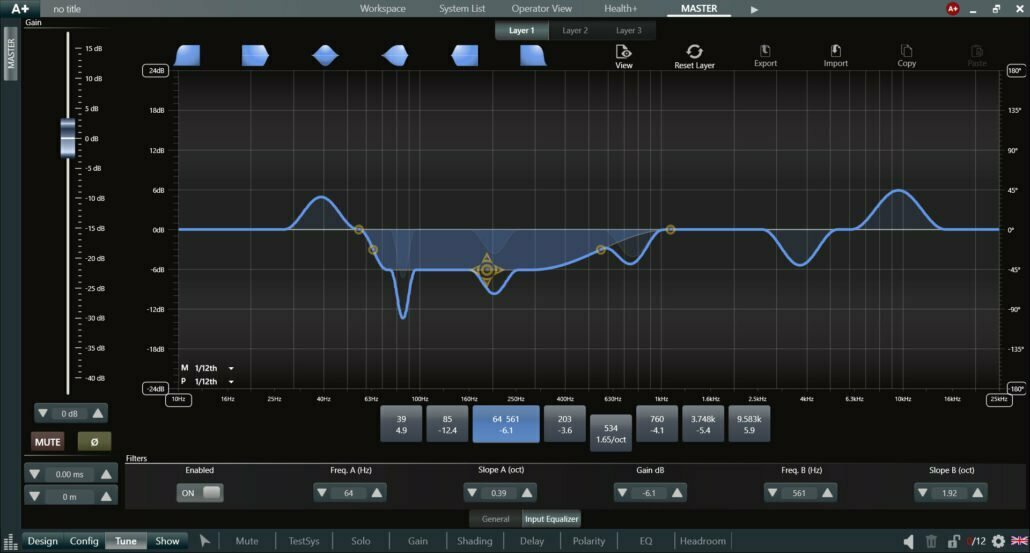Open the System List menu
This screenshot has width=1030, height=553.
pyautogui.click(x=462, y=9)
